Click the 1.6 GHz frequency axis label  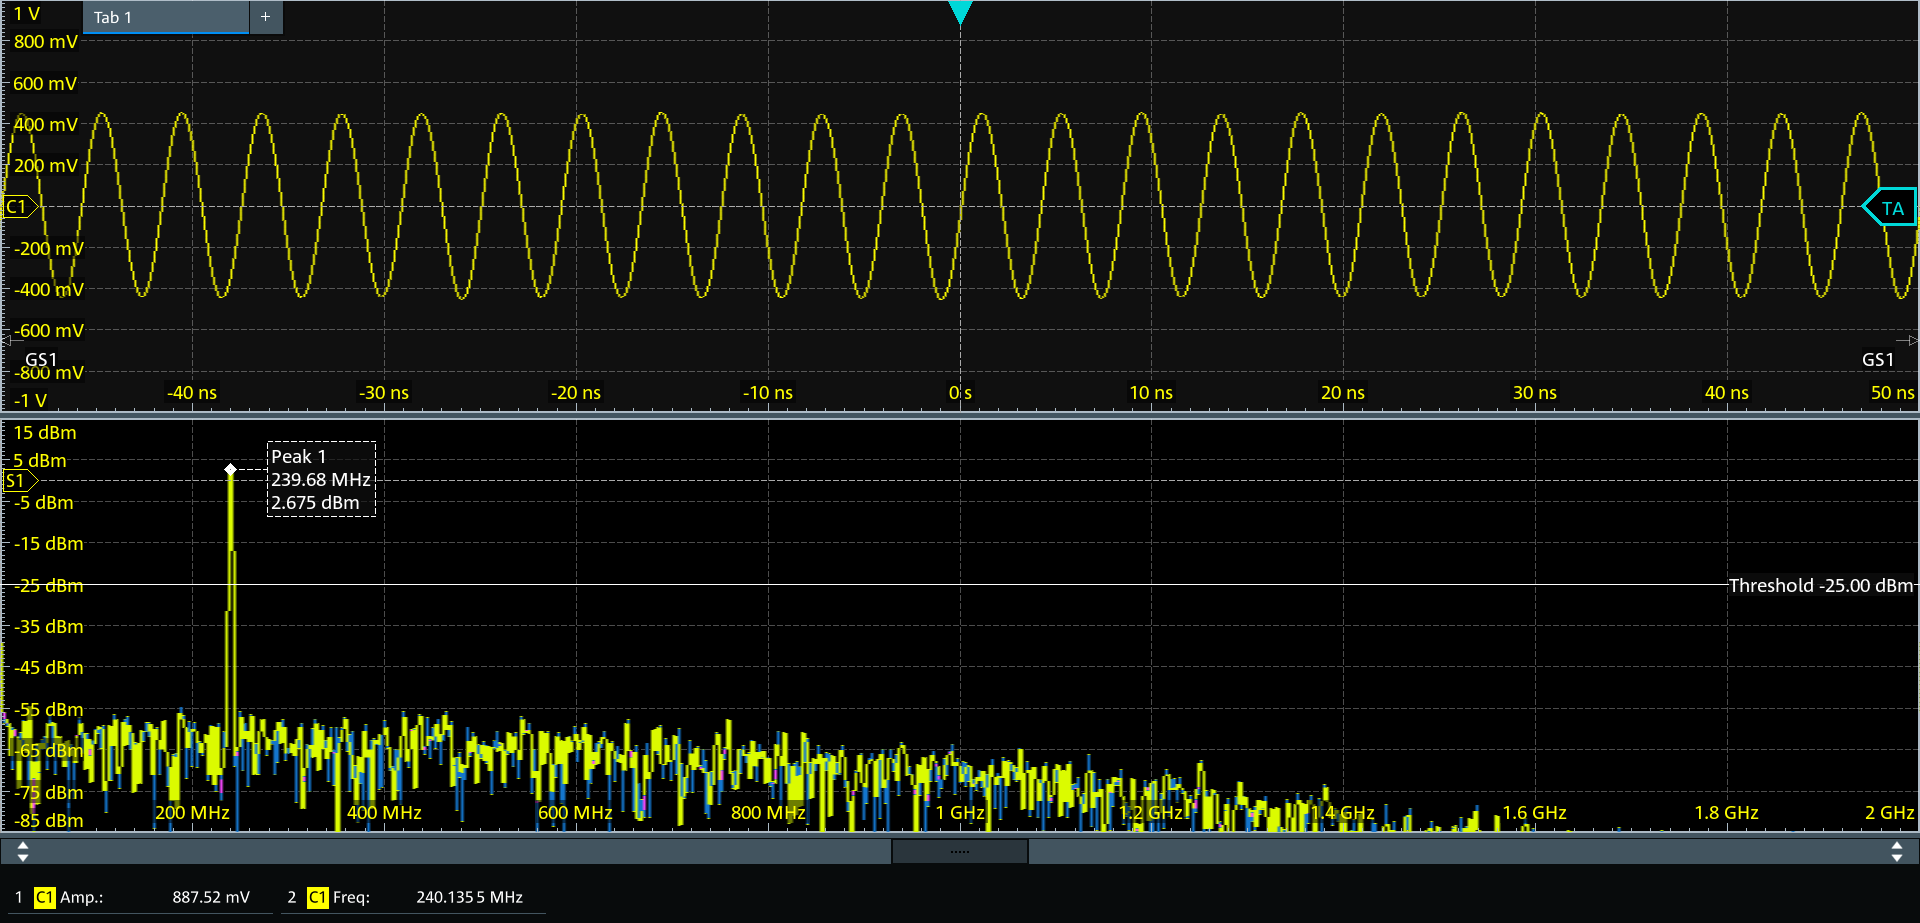point(1534,813)
